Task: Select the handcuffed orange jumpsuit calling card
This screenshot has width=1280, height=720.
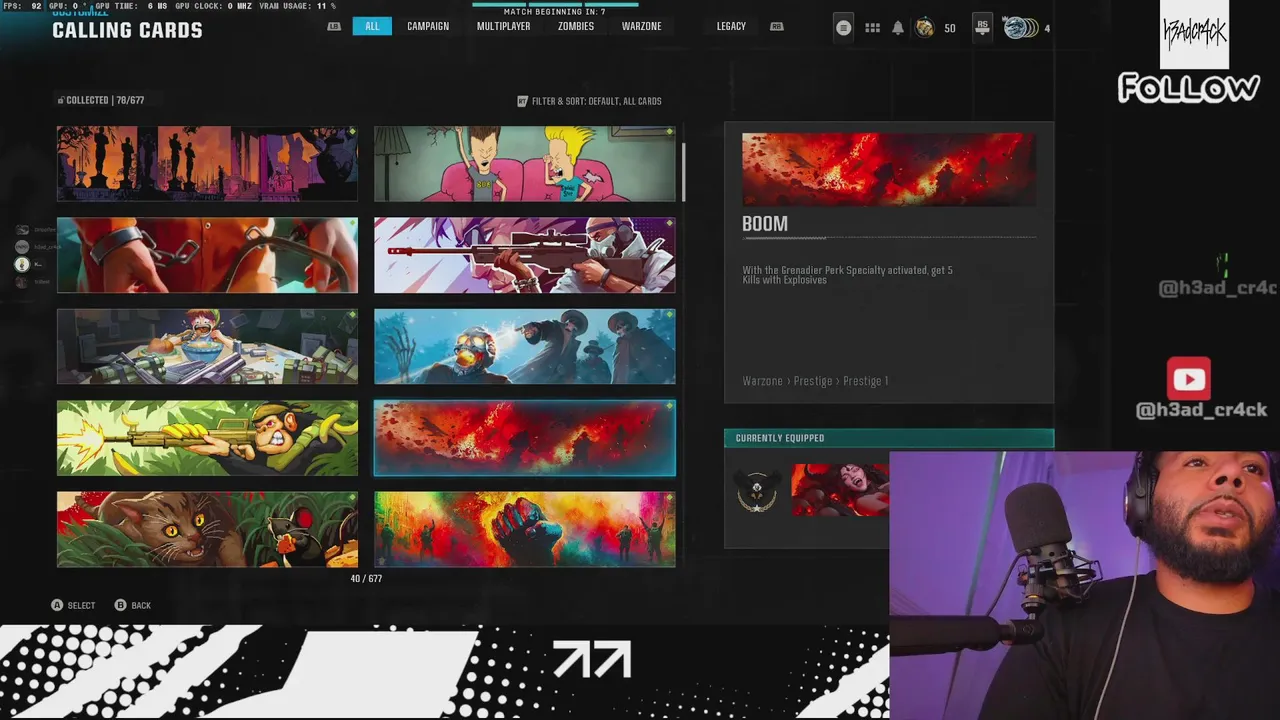Action: pyautogui.click(x=207, y=255)
